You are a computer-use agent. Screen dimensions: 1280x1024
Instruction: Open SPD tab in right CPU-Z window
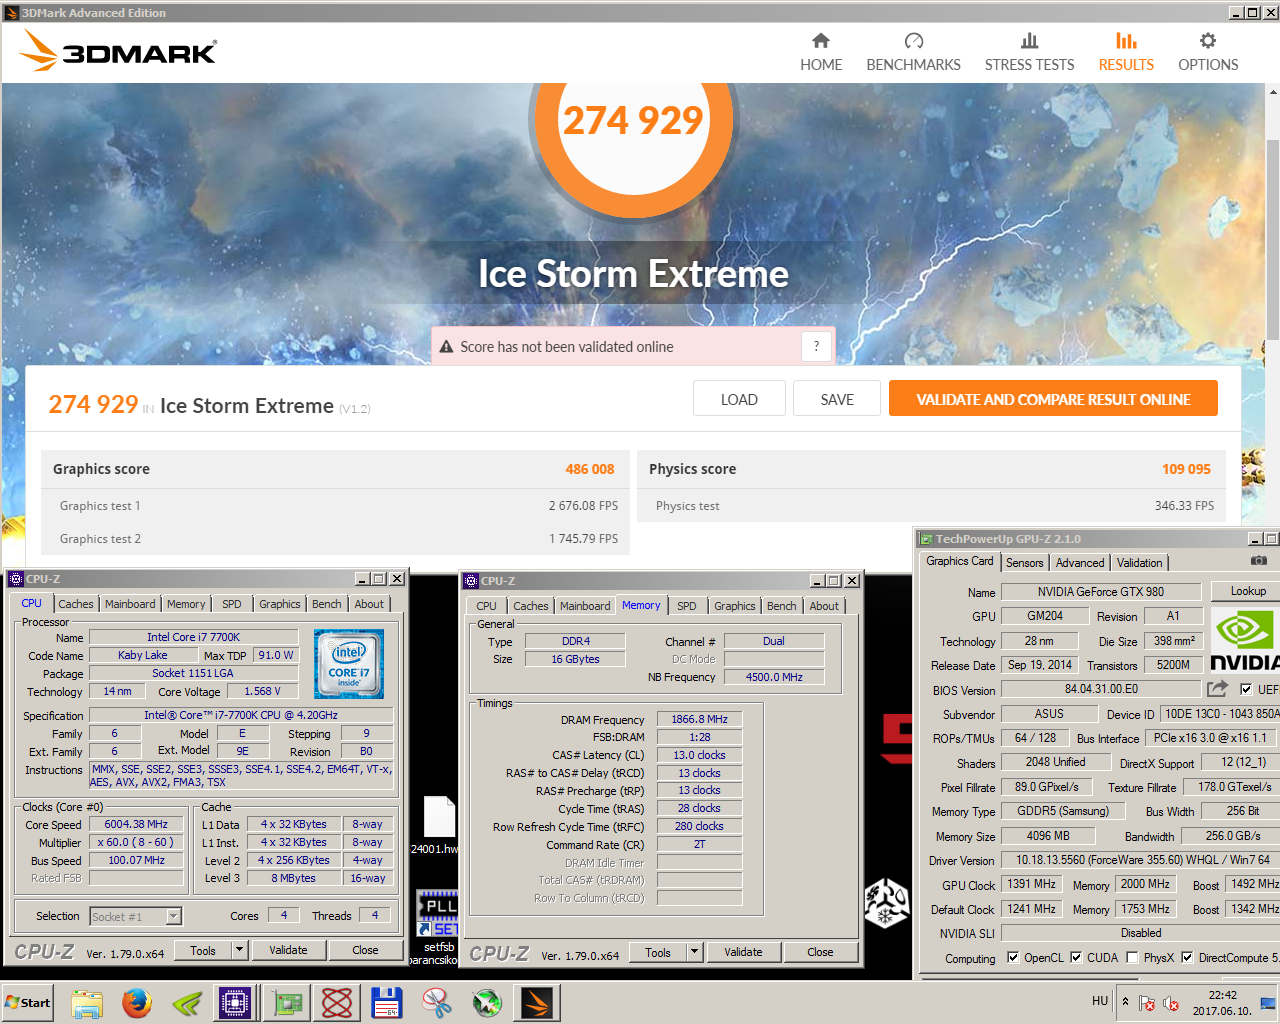coord(686,606)
